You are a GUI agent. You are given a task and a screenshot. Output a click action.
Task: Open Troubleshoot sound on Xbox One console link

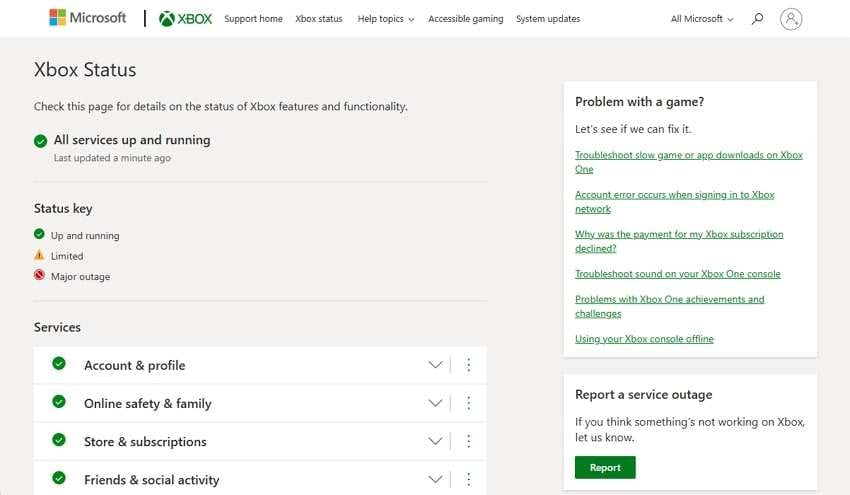[678, 274]
